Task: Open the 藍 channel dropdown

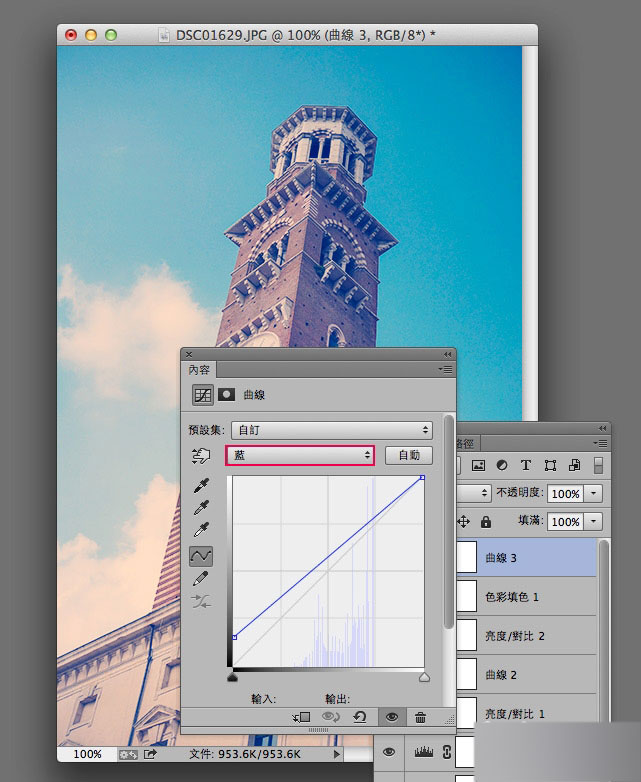Action: [x=299, y=455]
